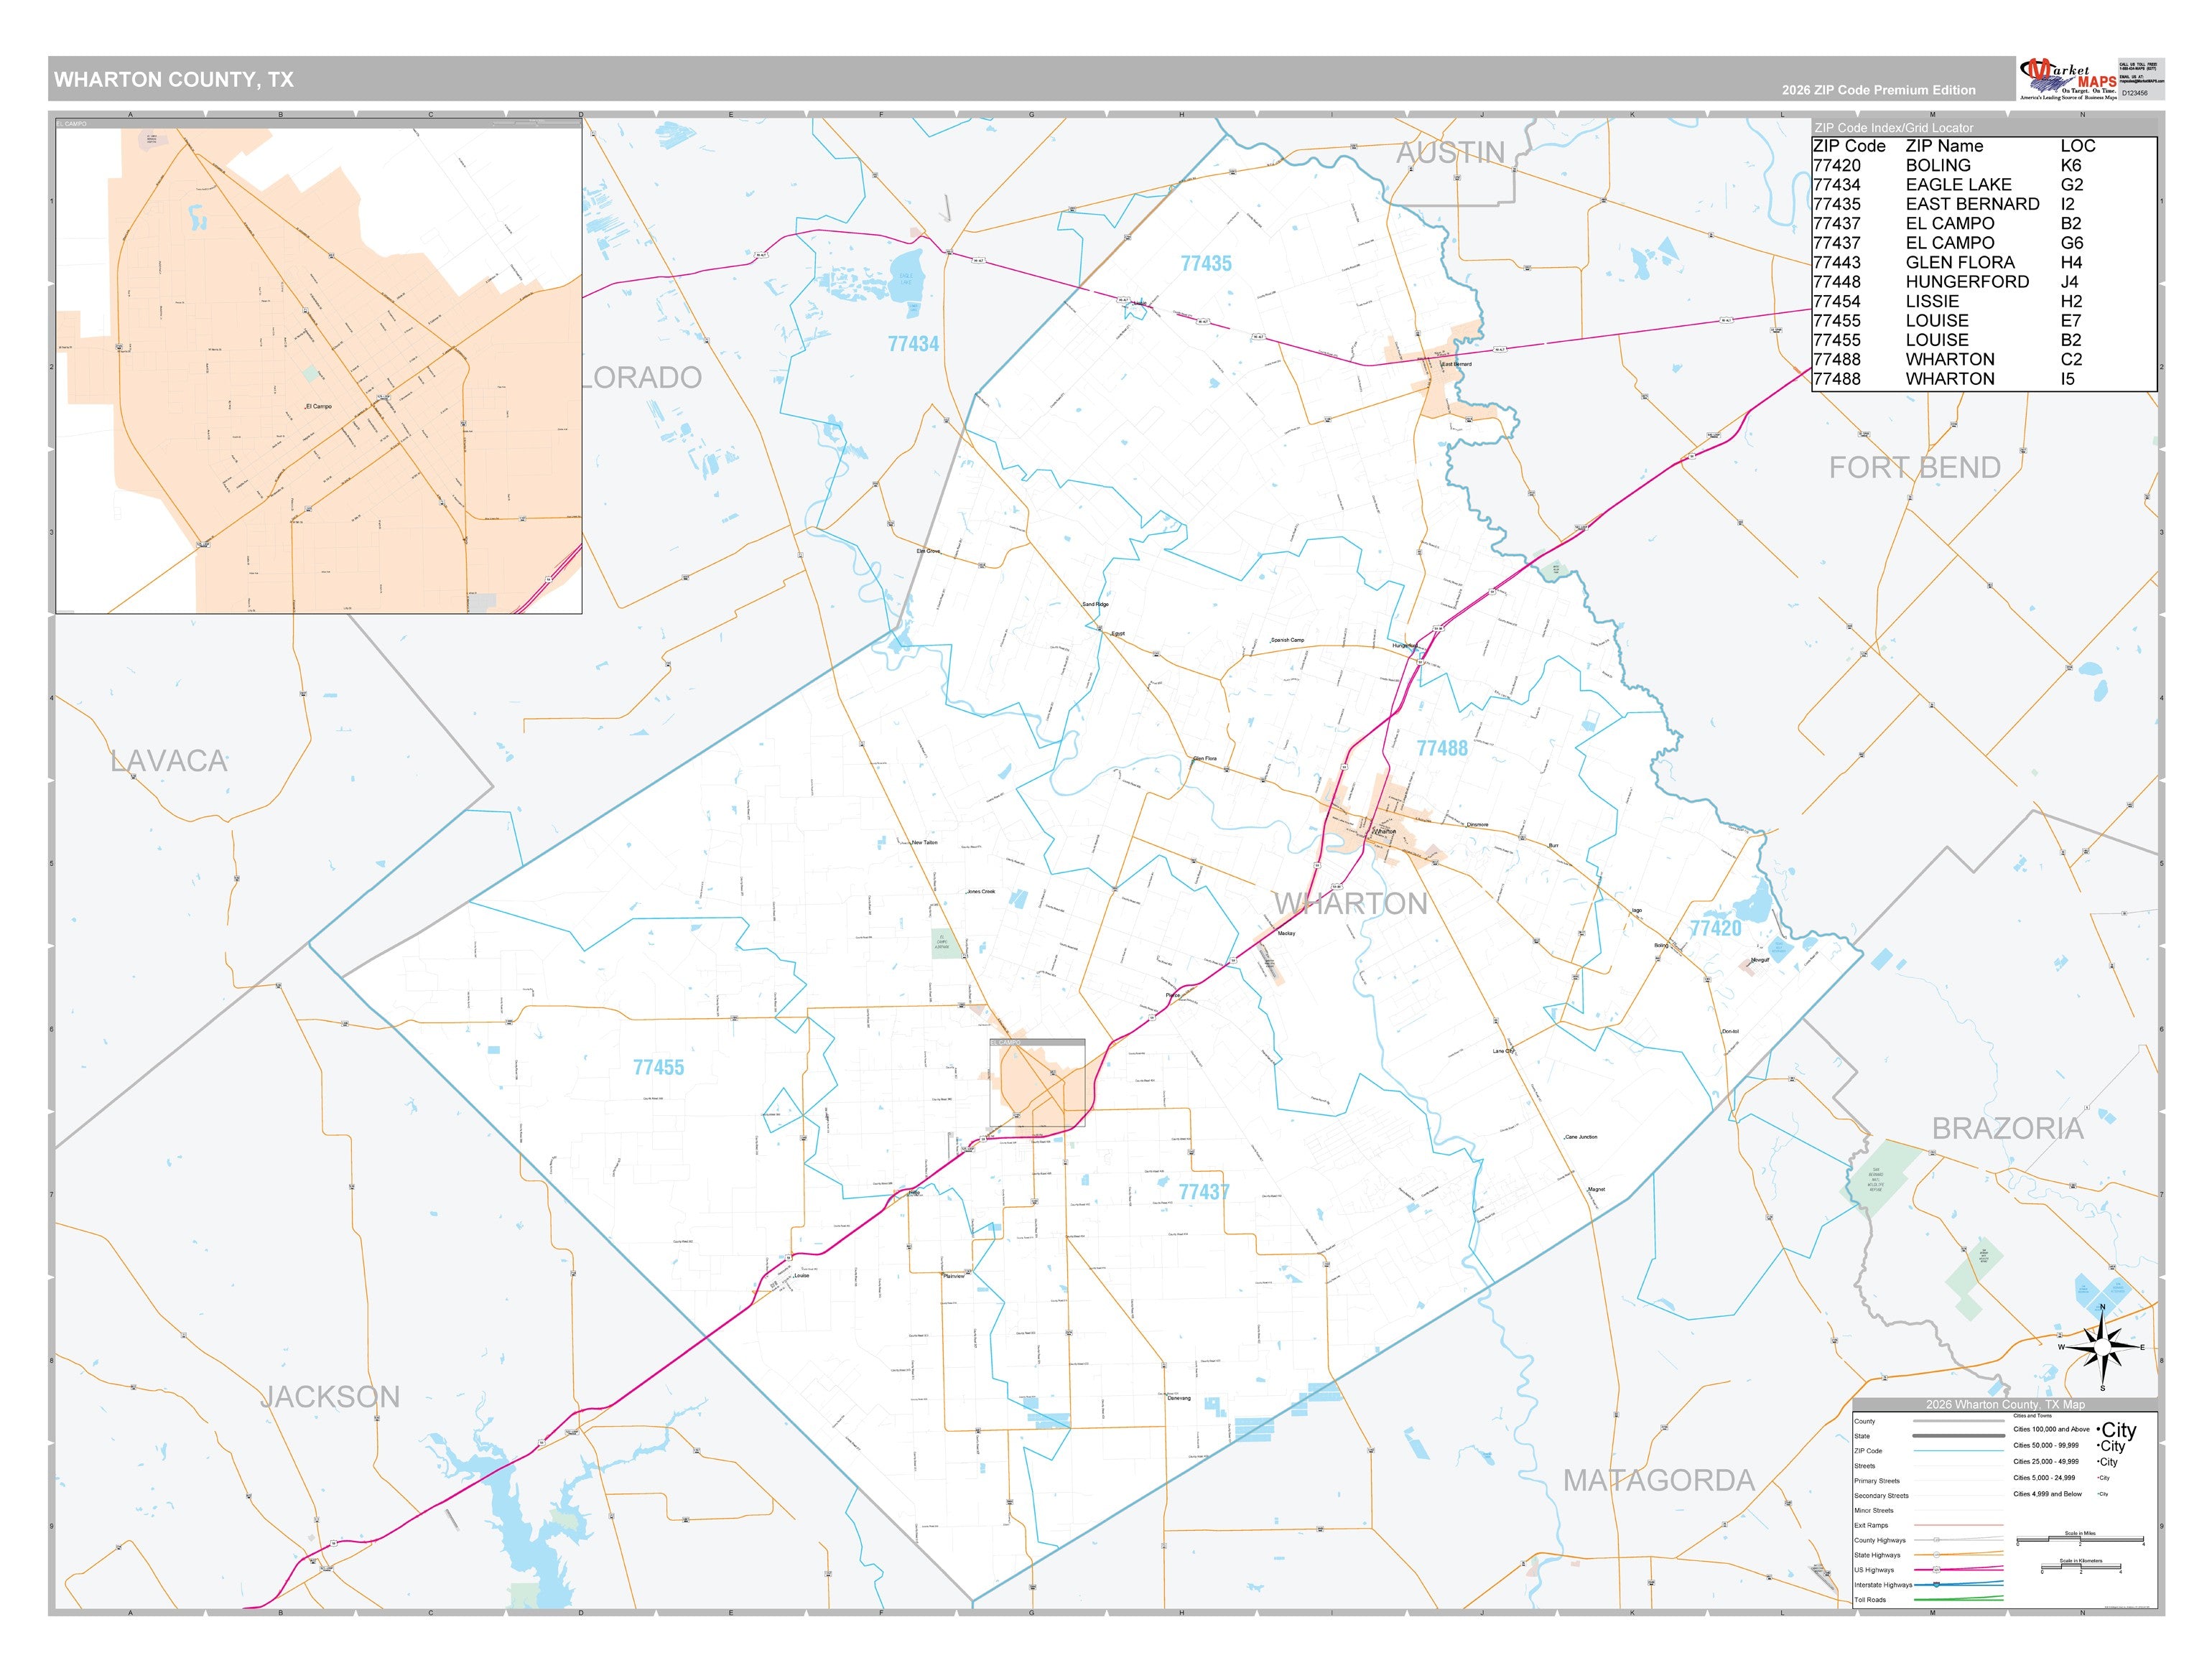Select ZIP code label 77435 on the map
Image resolution: width=2212 pixels, height=1673 pixels.
[x=1206, y=264]
